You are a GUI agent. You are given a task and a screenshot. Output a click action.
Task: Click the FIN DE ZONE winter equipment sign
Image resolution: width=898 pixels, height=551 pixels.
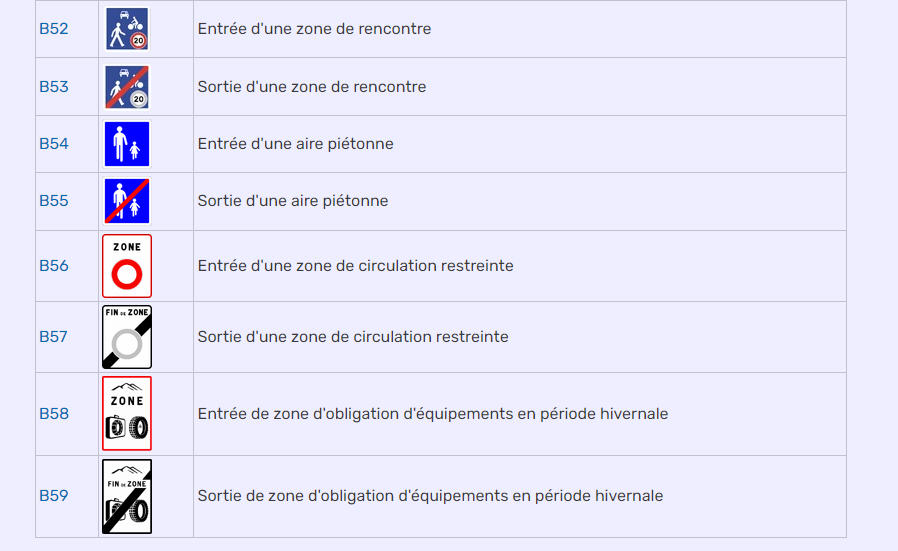(x=127, y=496)
